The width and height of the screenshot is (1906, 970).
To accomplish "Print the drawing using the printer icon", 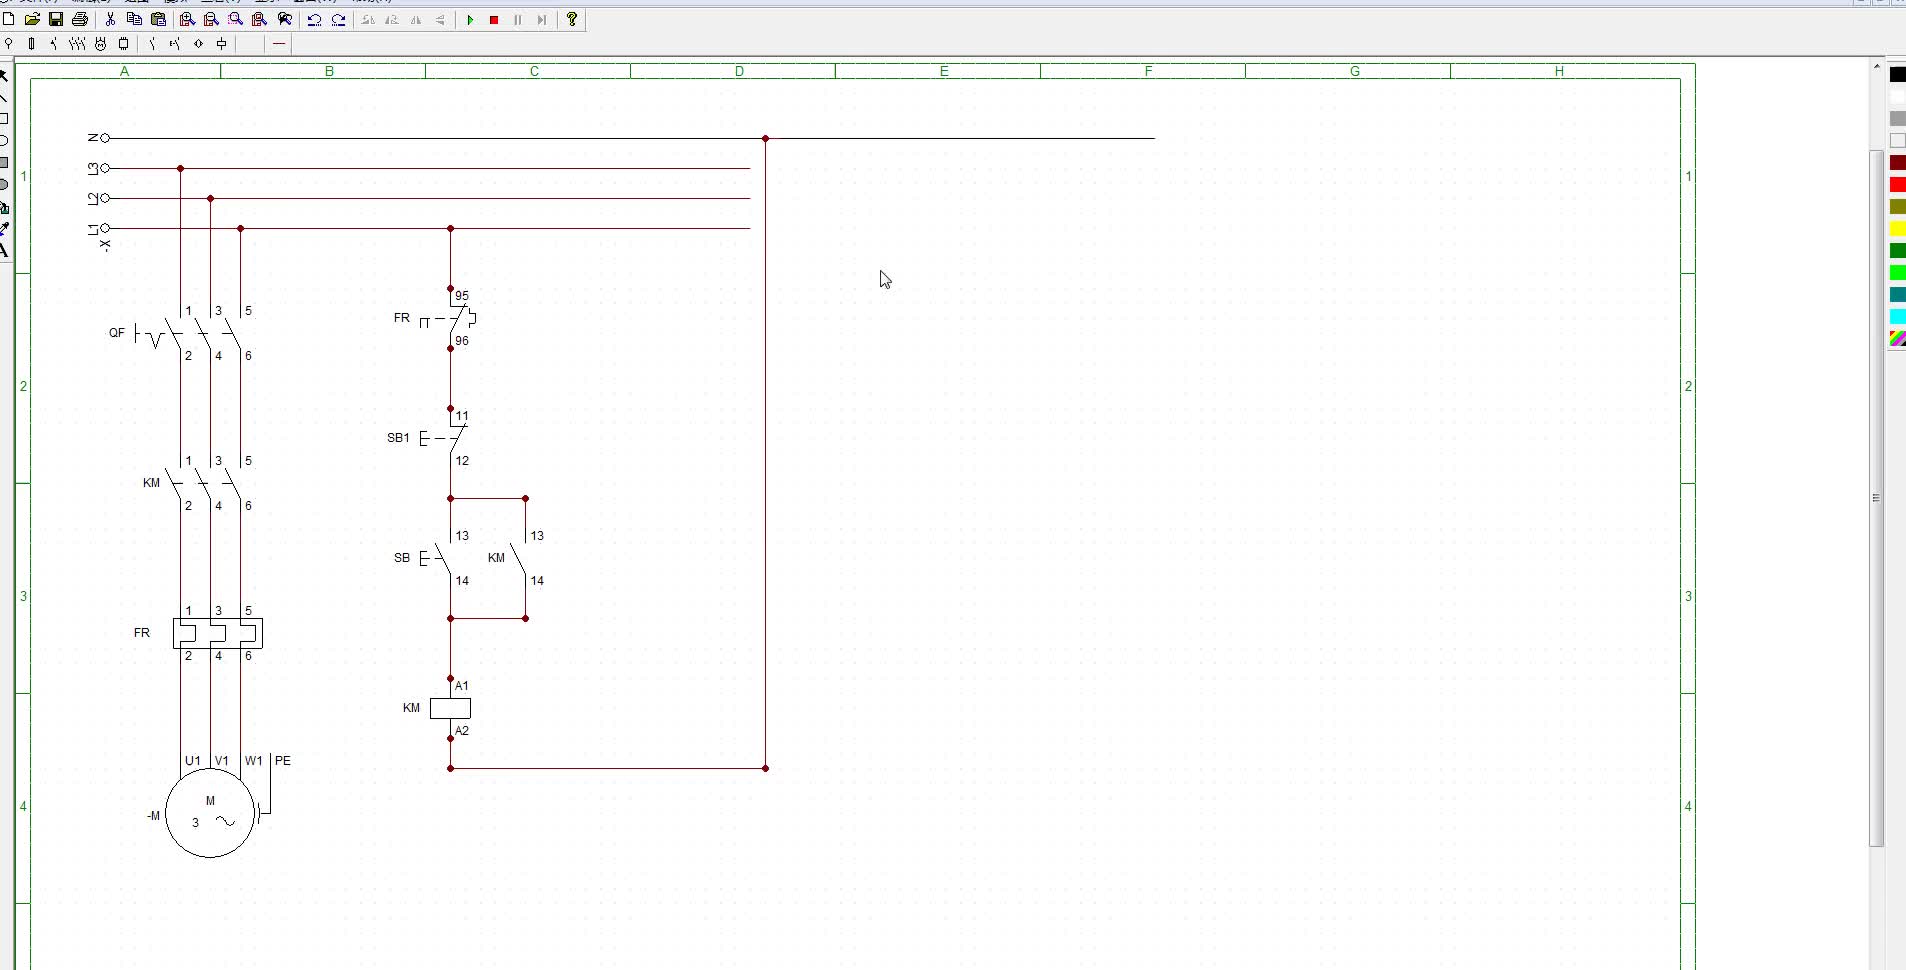I will (x=80, y=19).
